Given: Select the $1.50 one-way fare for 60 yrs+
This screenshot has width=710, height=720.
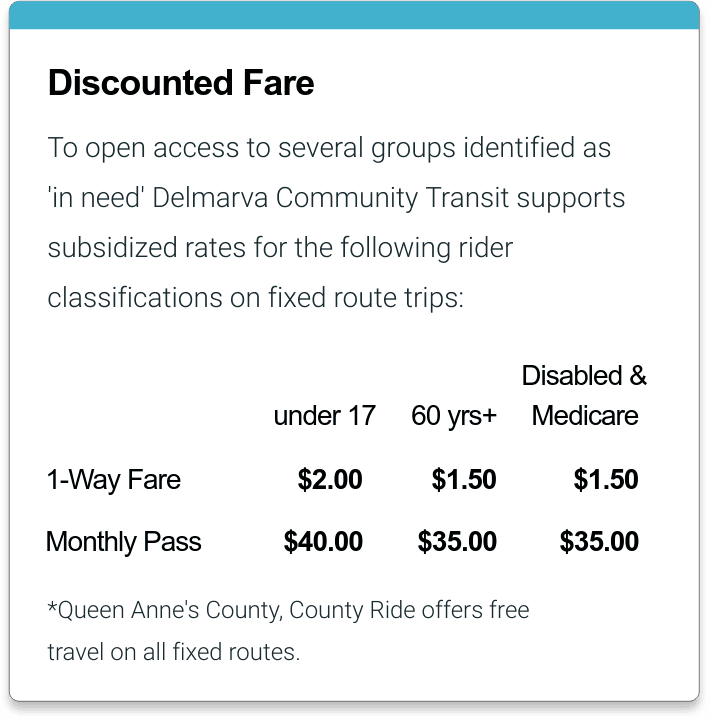Looking at the screenshot, I should (464, 480).
